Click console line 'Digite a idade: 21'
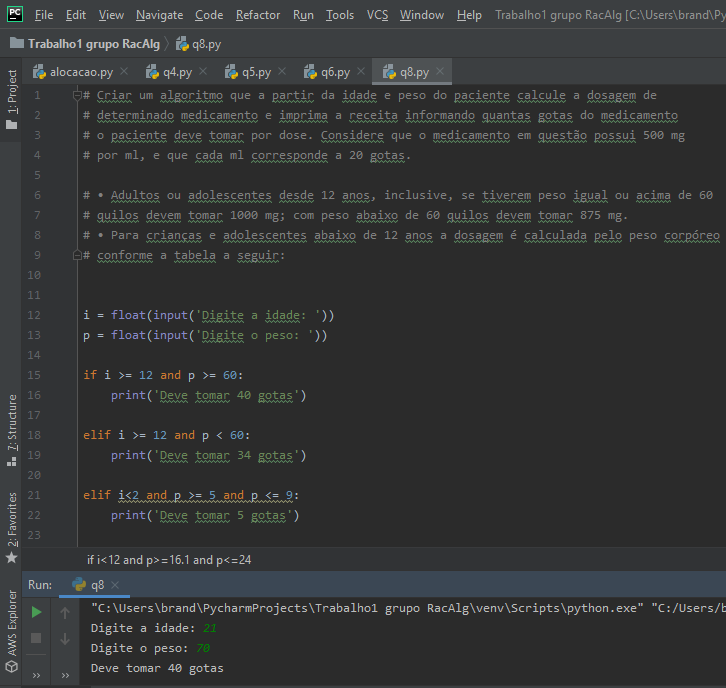 coord(154,628)
